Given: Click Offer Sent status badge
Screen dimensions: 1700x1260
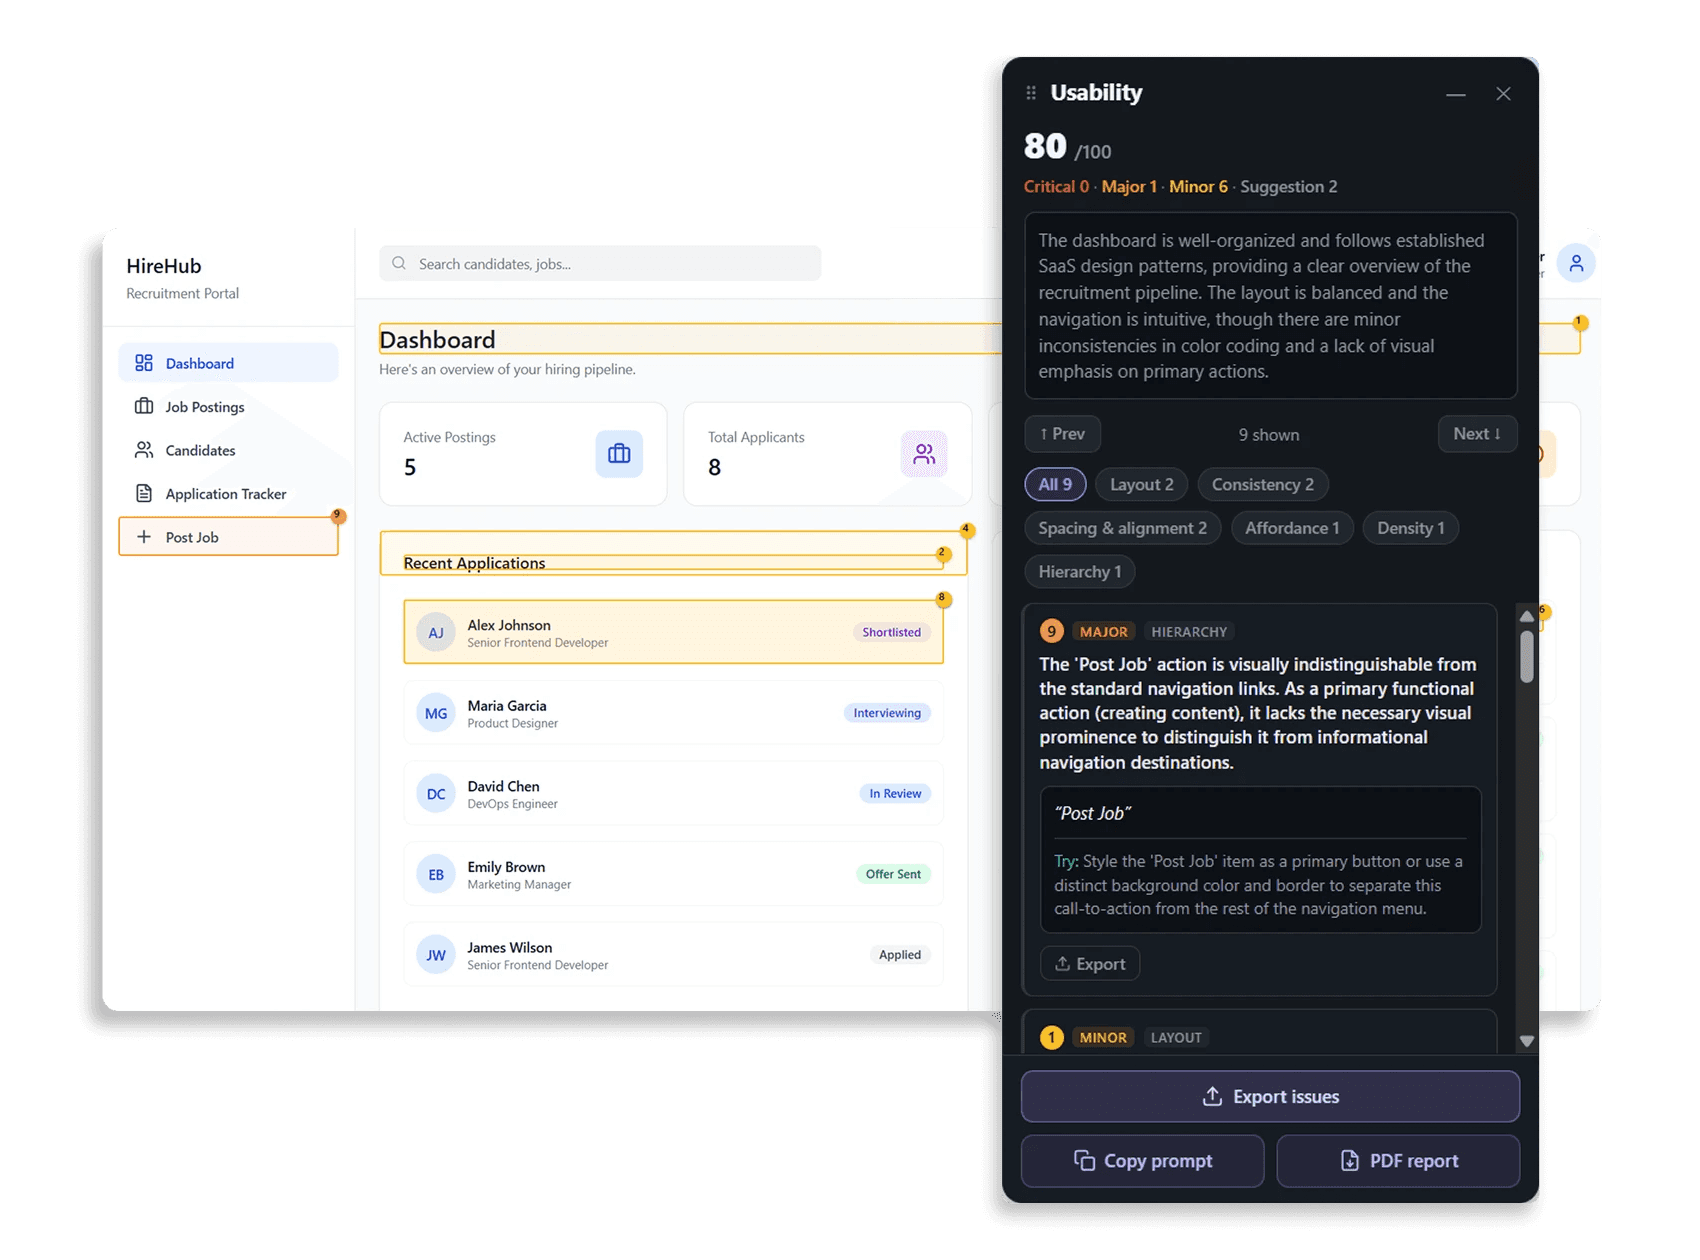Looking at the screenshot, I should coord(893,874).
